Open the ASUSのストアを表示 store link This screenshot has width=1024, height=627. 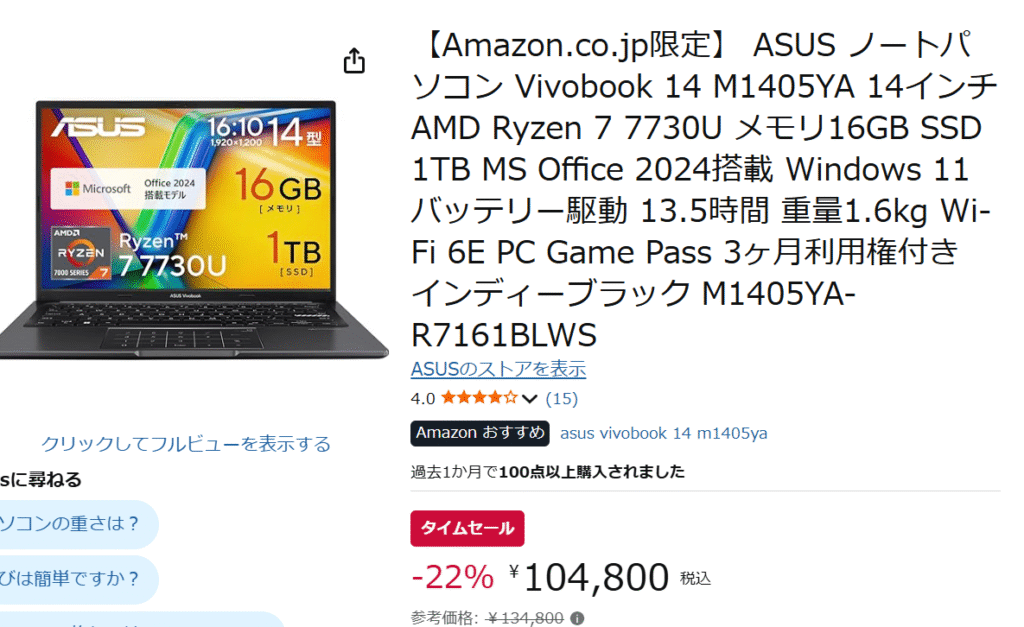point(498,369)
